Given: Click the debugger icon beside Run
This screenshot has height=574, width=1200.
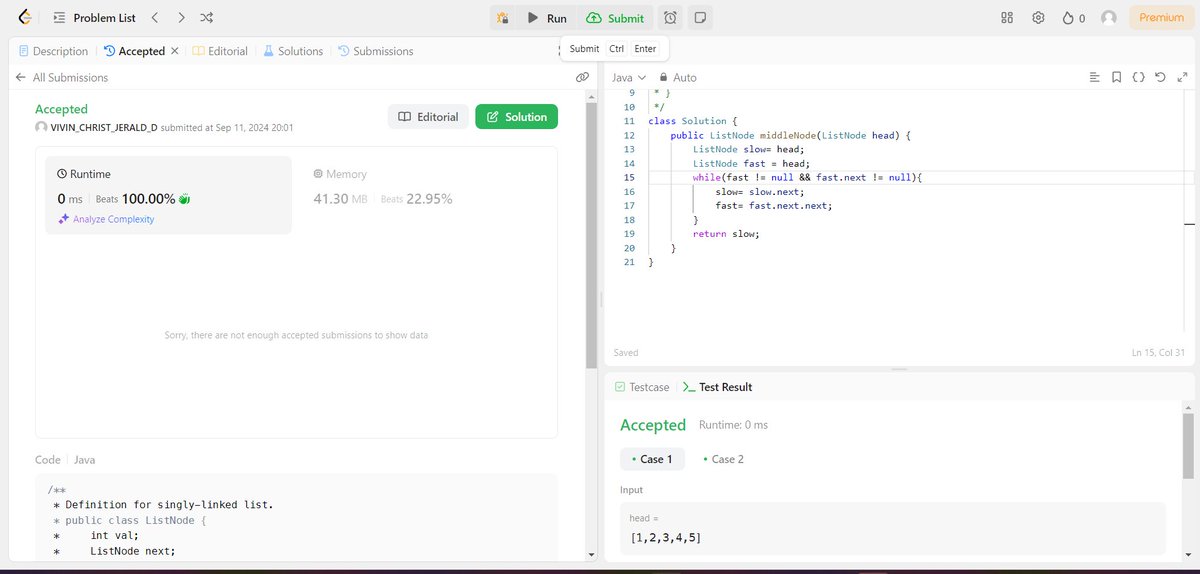Looking at the screenshot, I should click(502, 18).
